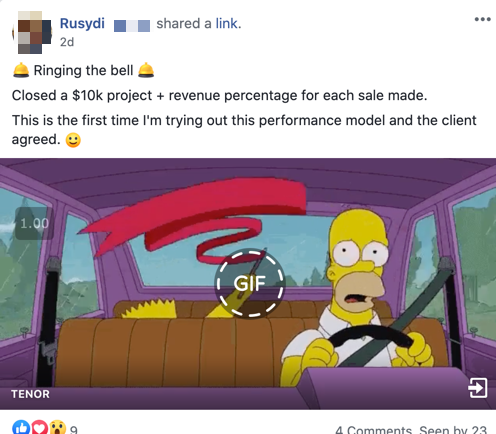
Task: Click the pixelated profile picture avatar
Action: [x=32, y=32]
